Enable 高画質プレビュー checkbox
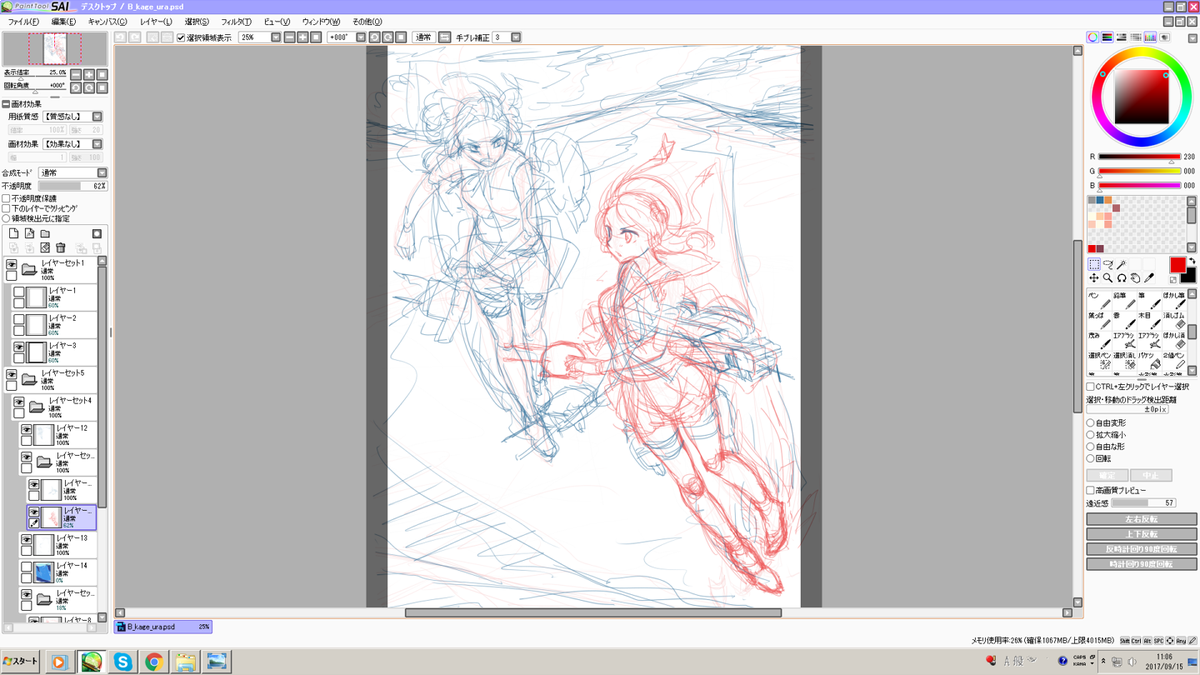The image size is (1200, 675). [1091, 490]
